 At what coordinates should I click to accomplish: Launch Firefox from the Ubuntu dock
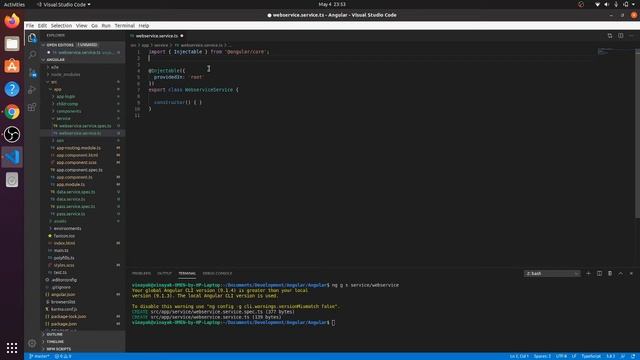click(x=12, y=21)
